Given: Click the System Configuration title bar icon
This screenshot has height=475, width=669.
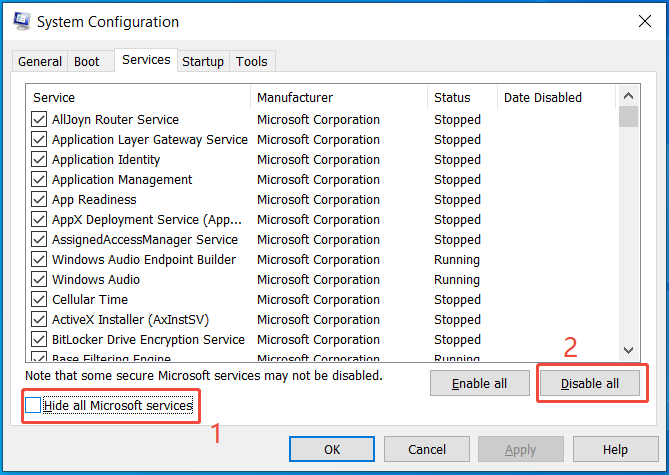Looking at the screenshot, I should 19,21.
